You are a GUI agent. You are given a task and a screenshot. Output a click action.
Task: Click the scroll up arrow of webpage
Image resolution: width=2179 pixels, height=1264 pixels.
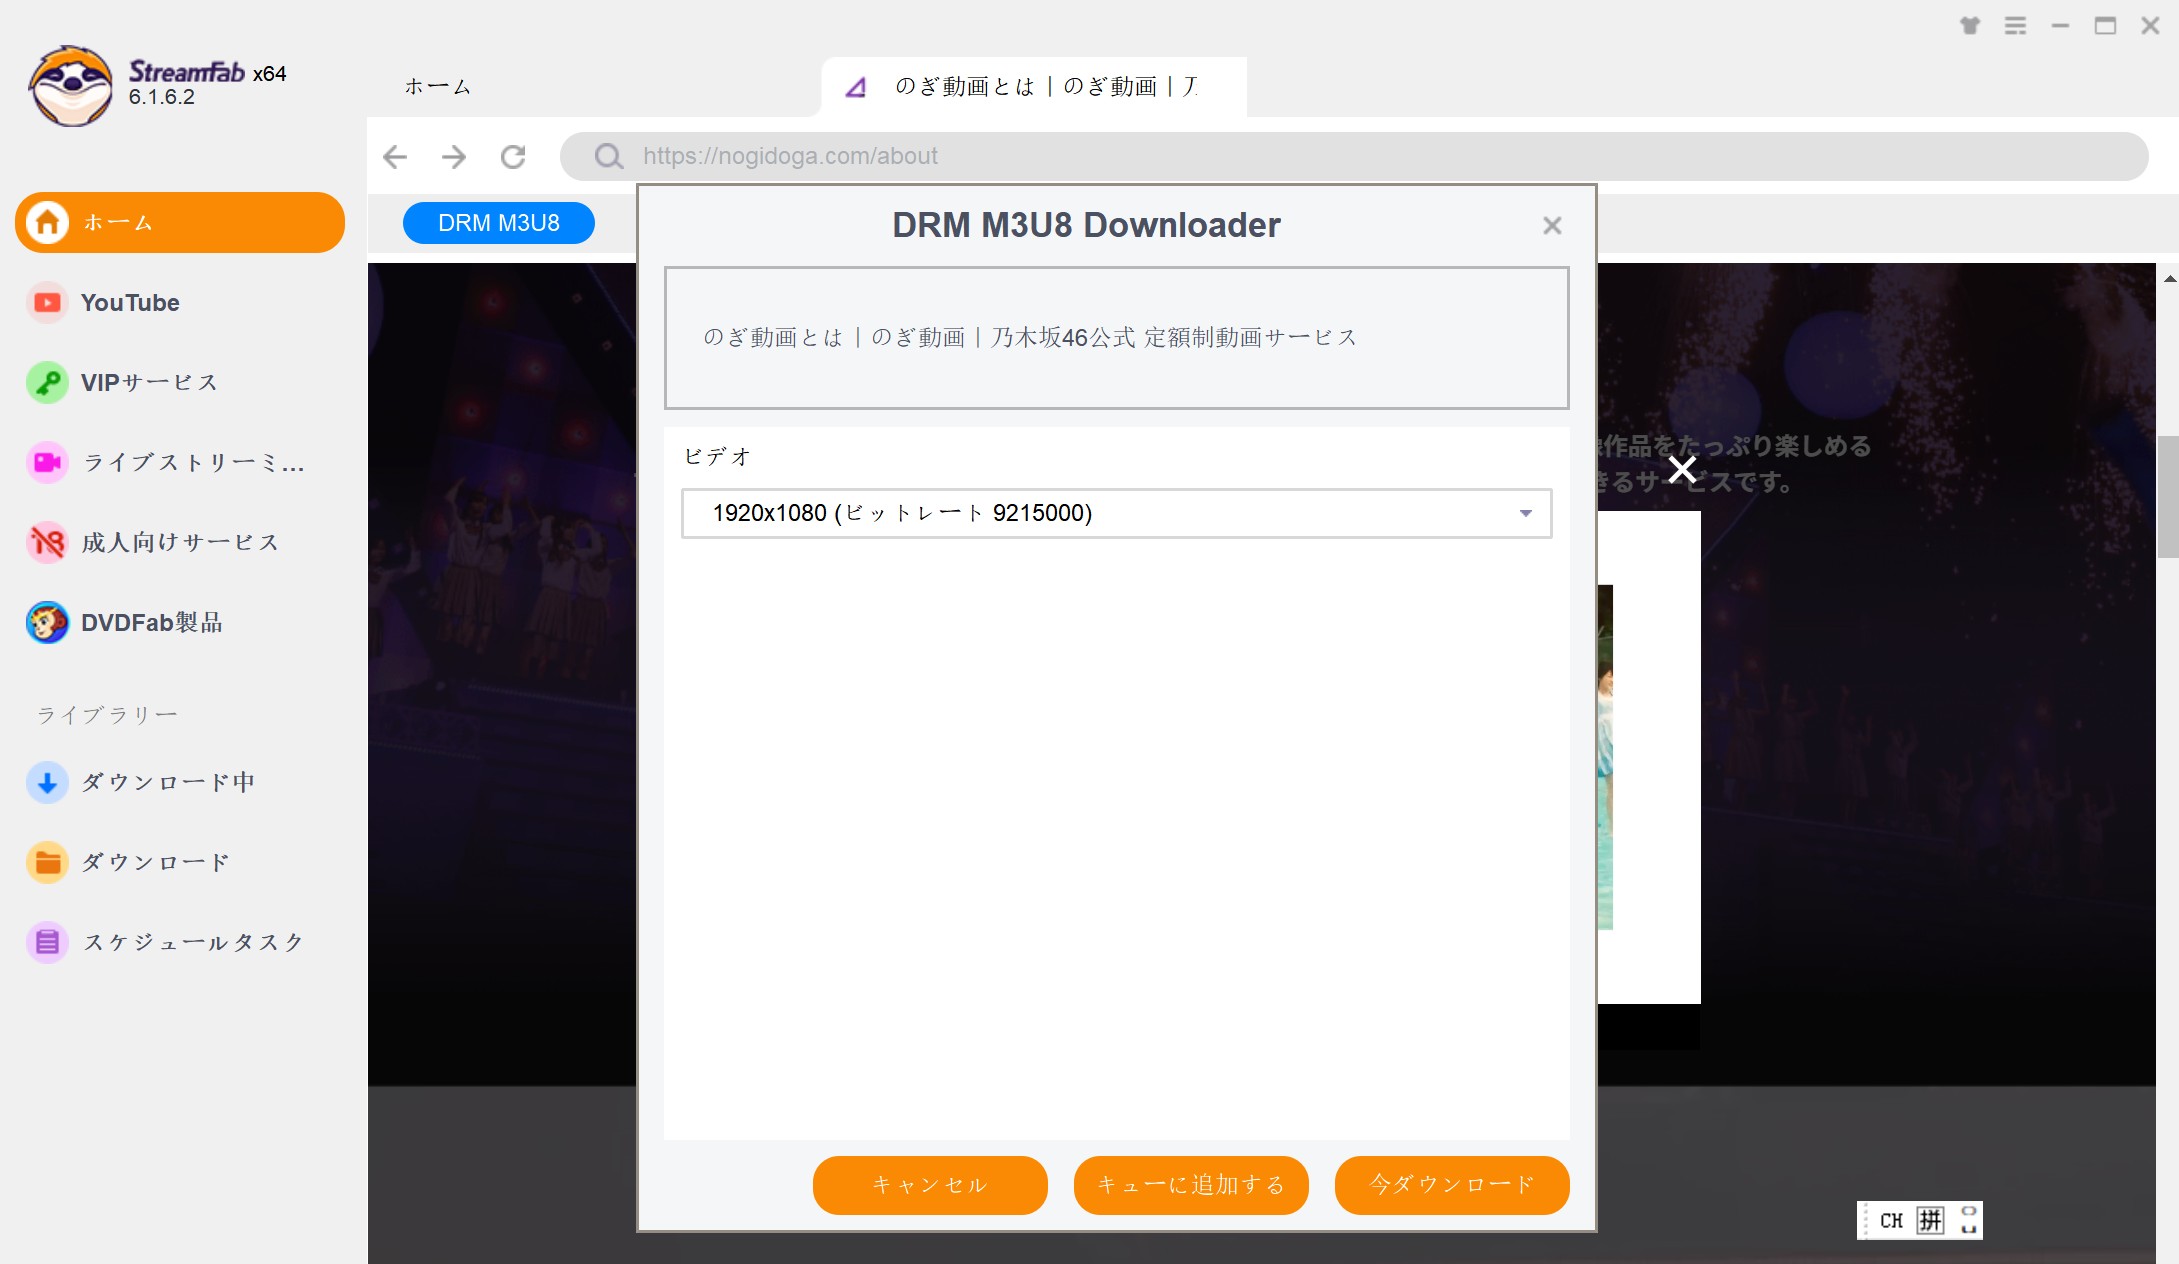(2169, 278)
